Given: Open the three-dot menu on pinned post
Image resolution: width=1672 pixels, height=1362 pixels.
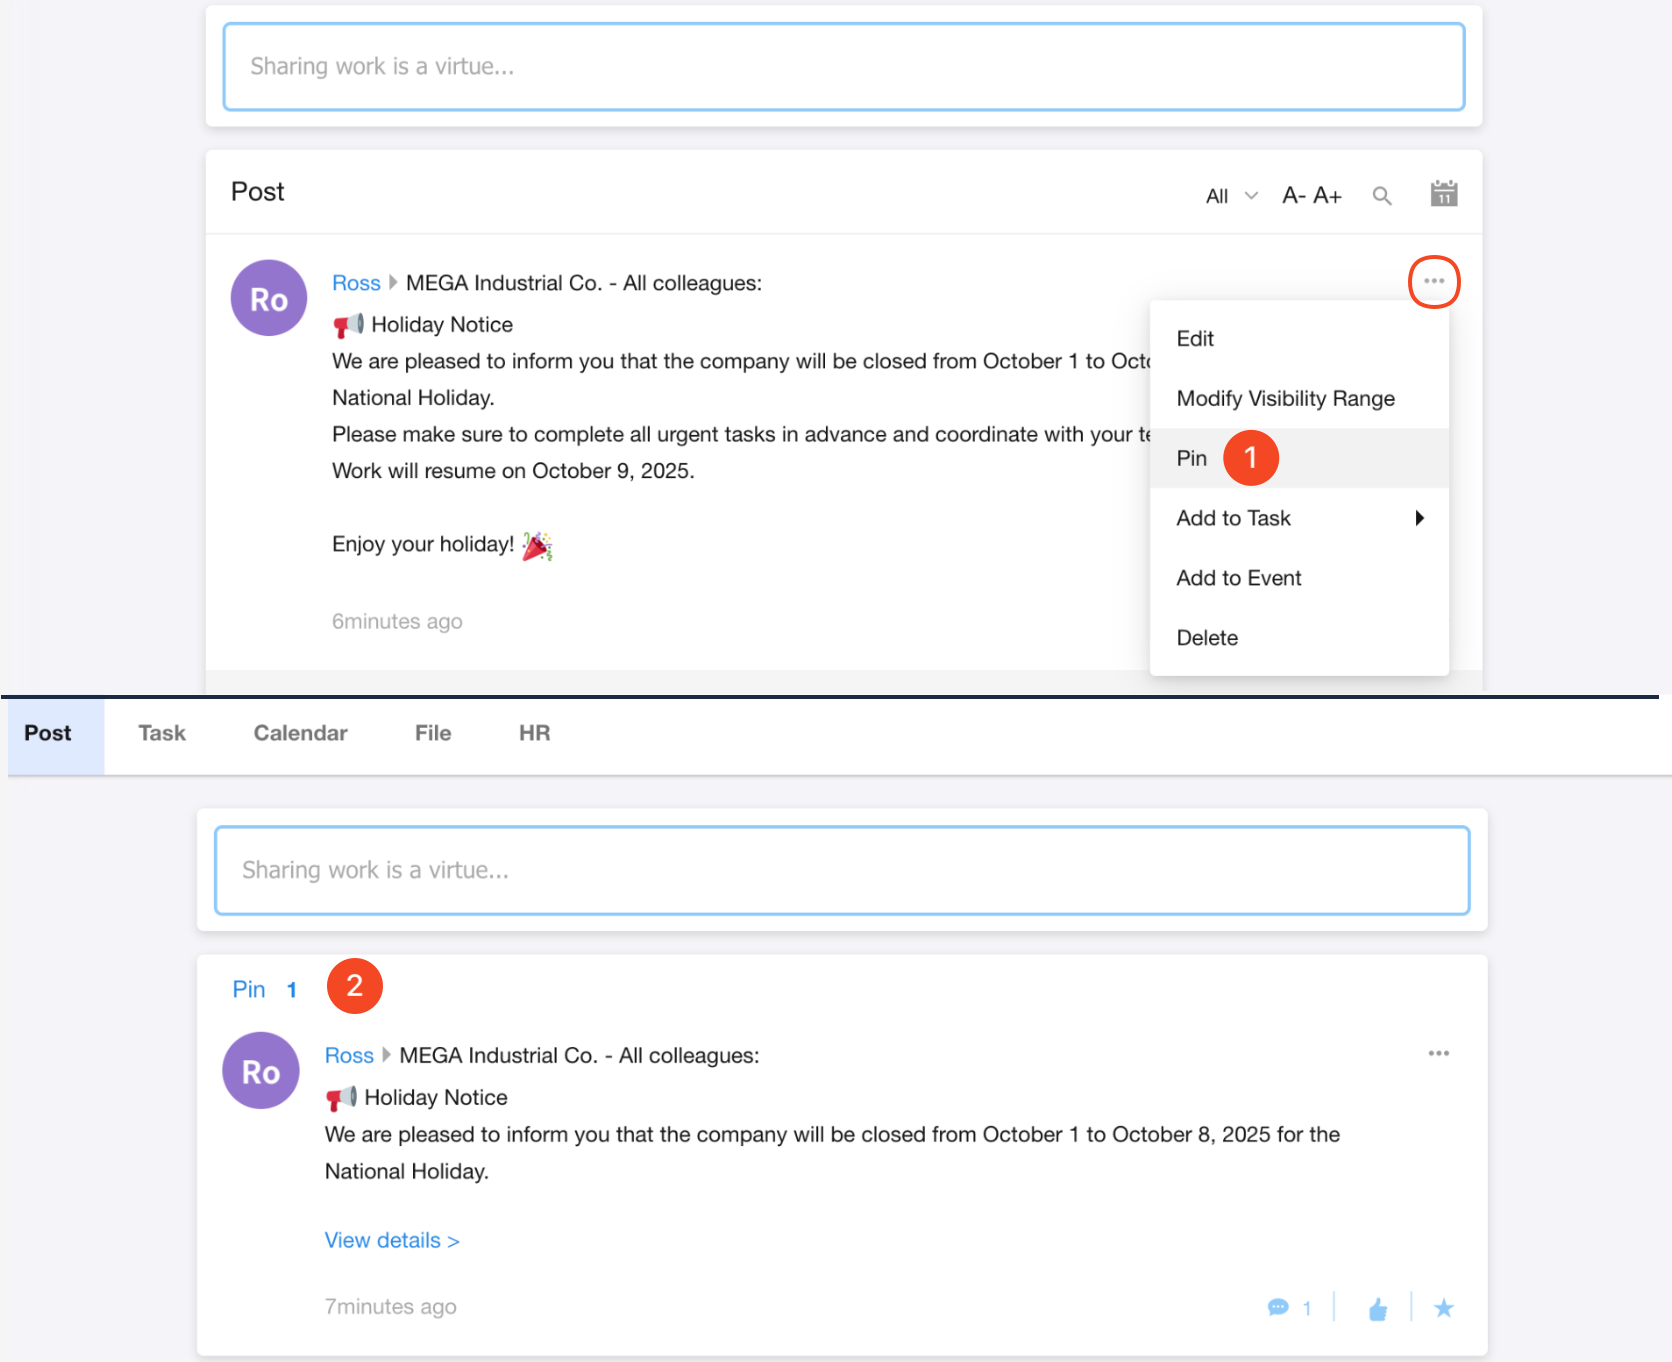Looking at the screenshot, I should click(1438, 1054).
